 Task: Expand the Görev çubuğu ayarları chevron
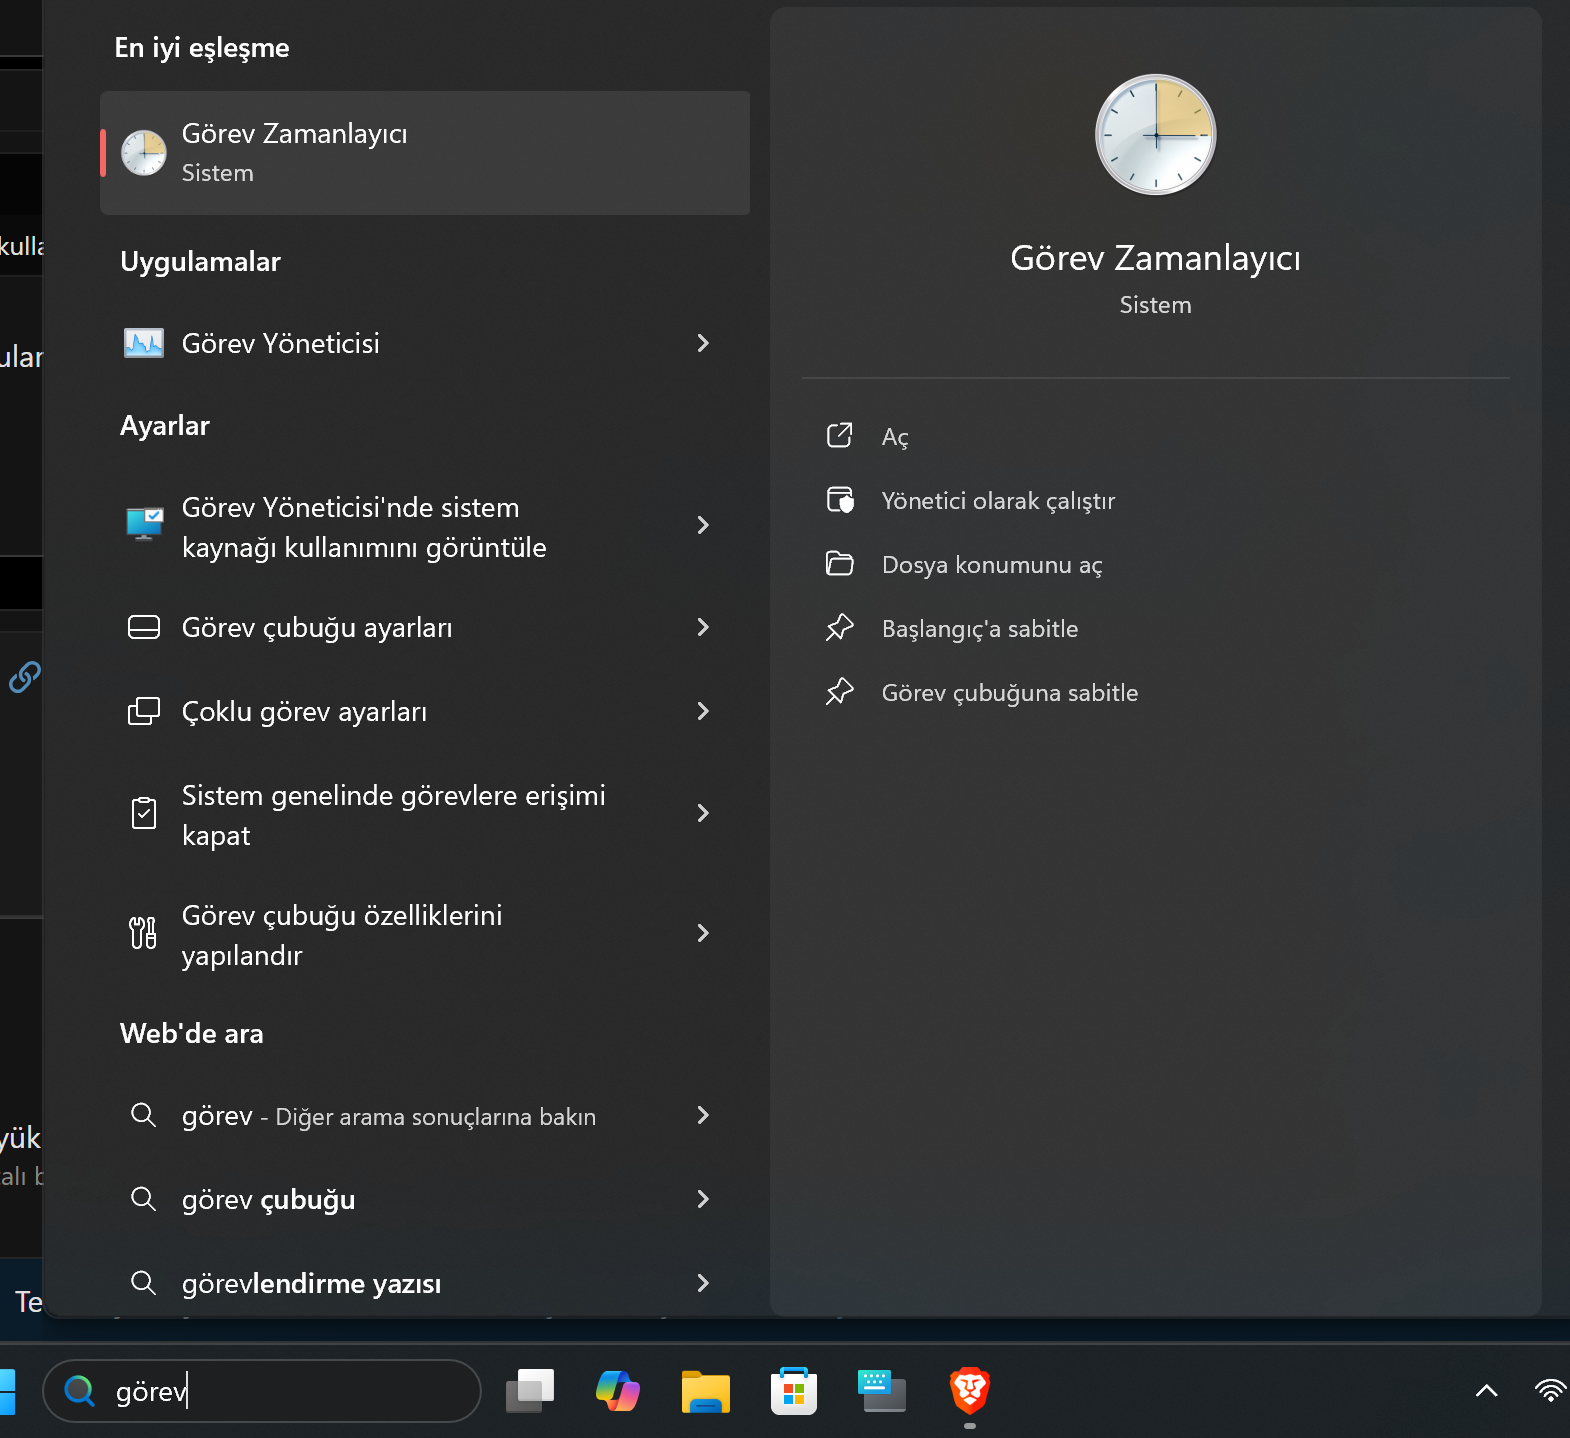click(x=703, y=627)
